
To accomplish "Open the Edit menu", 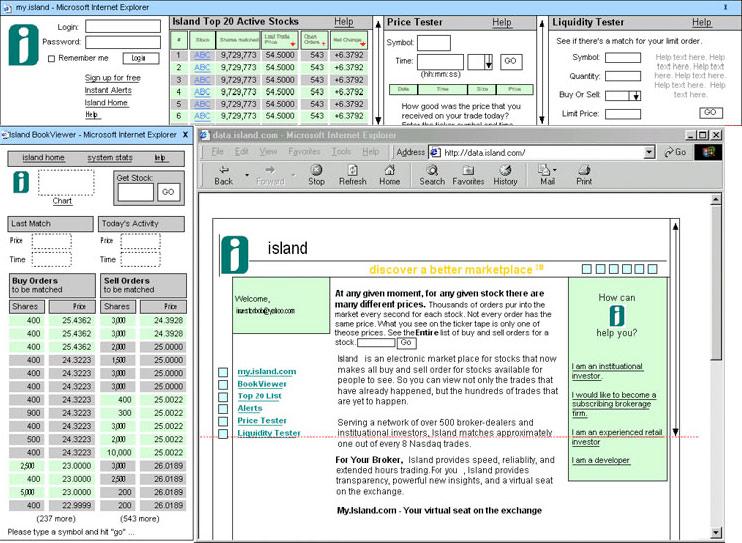I will (241, 151).
